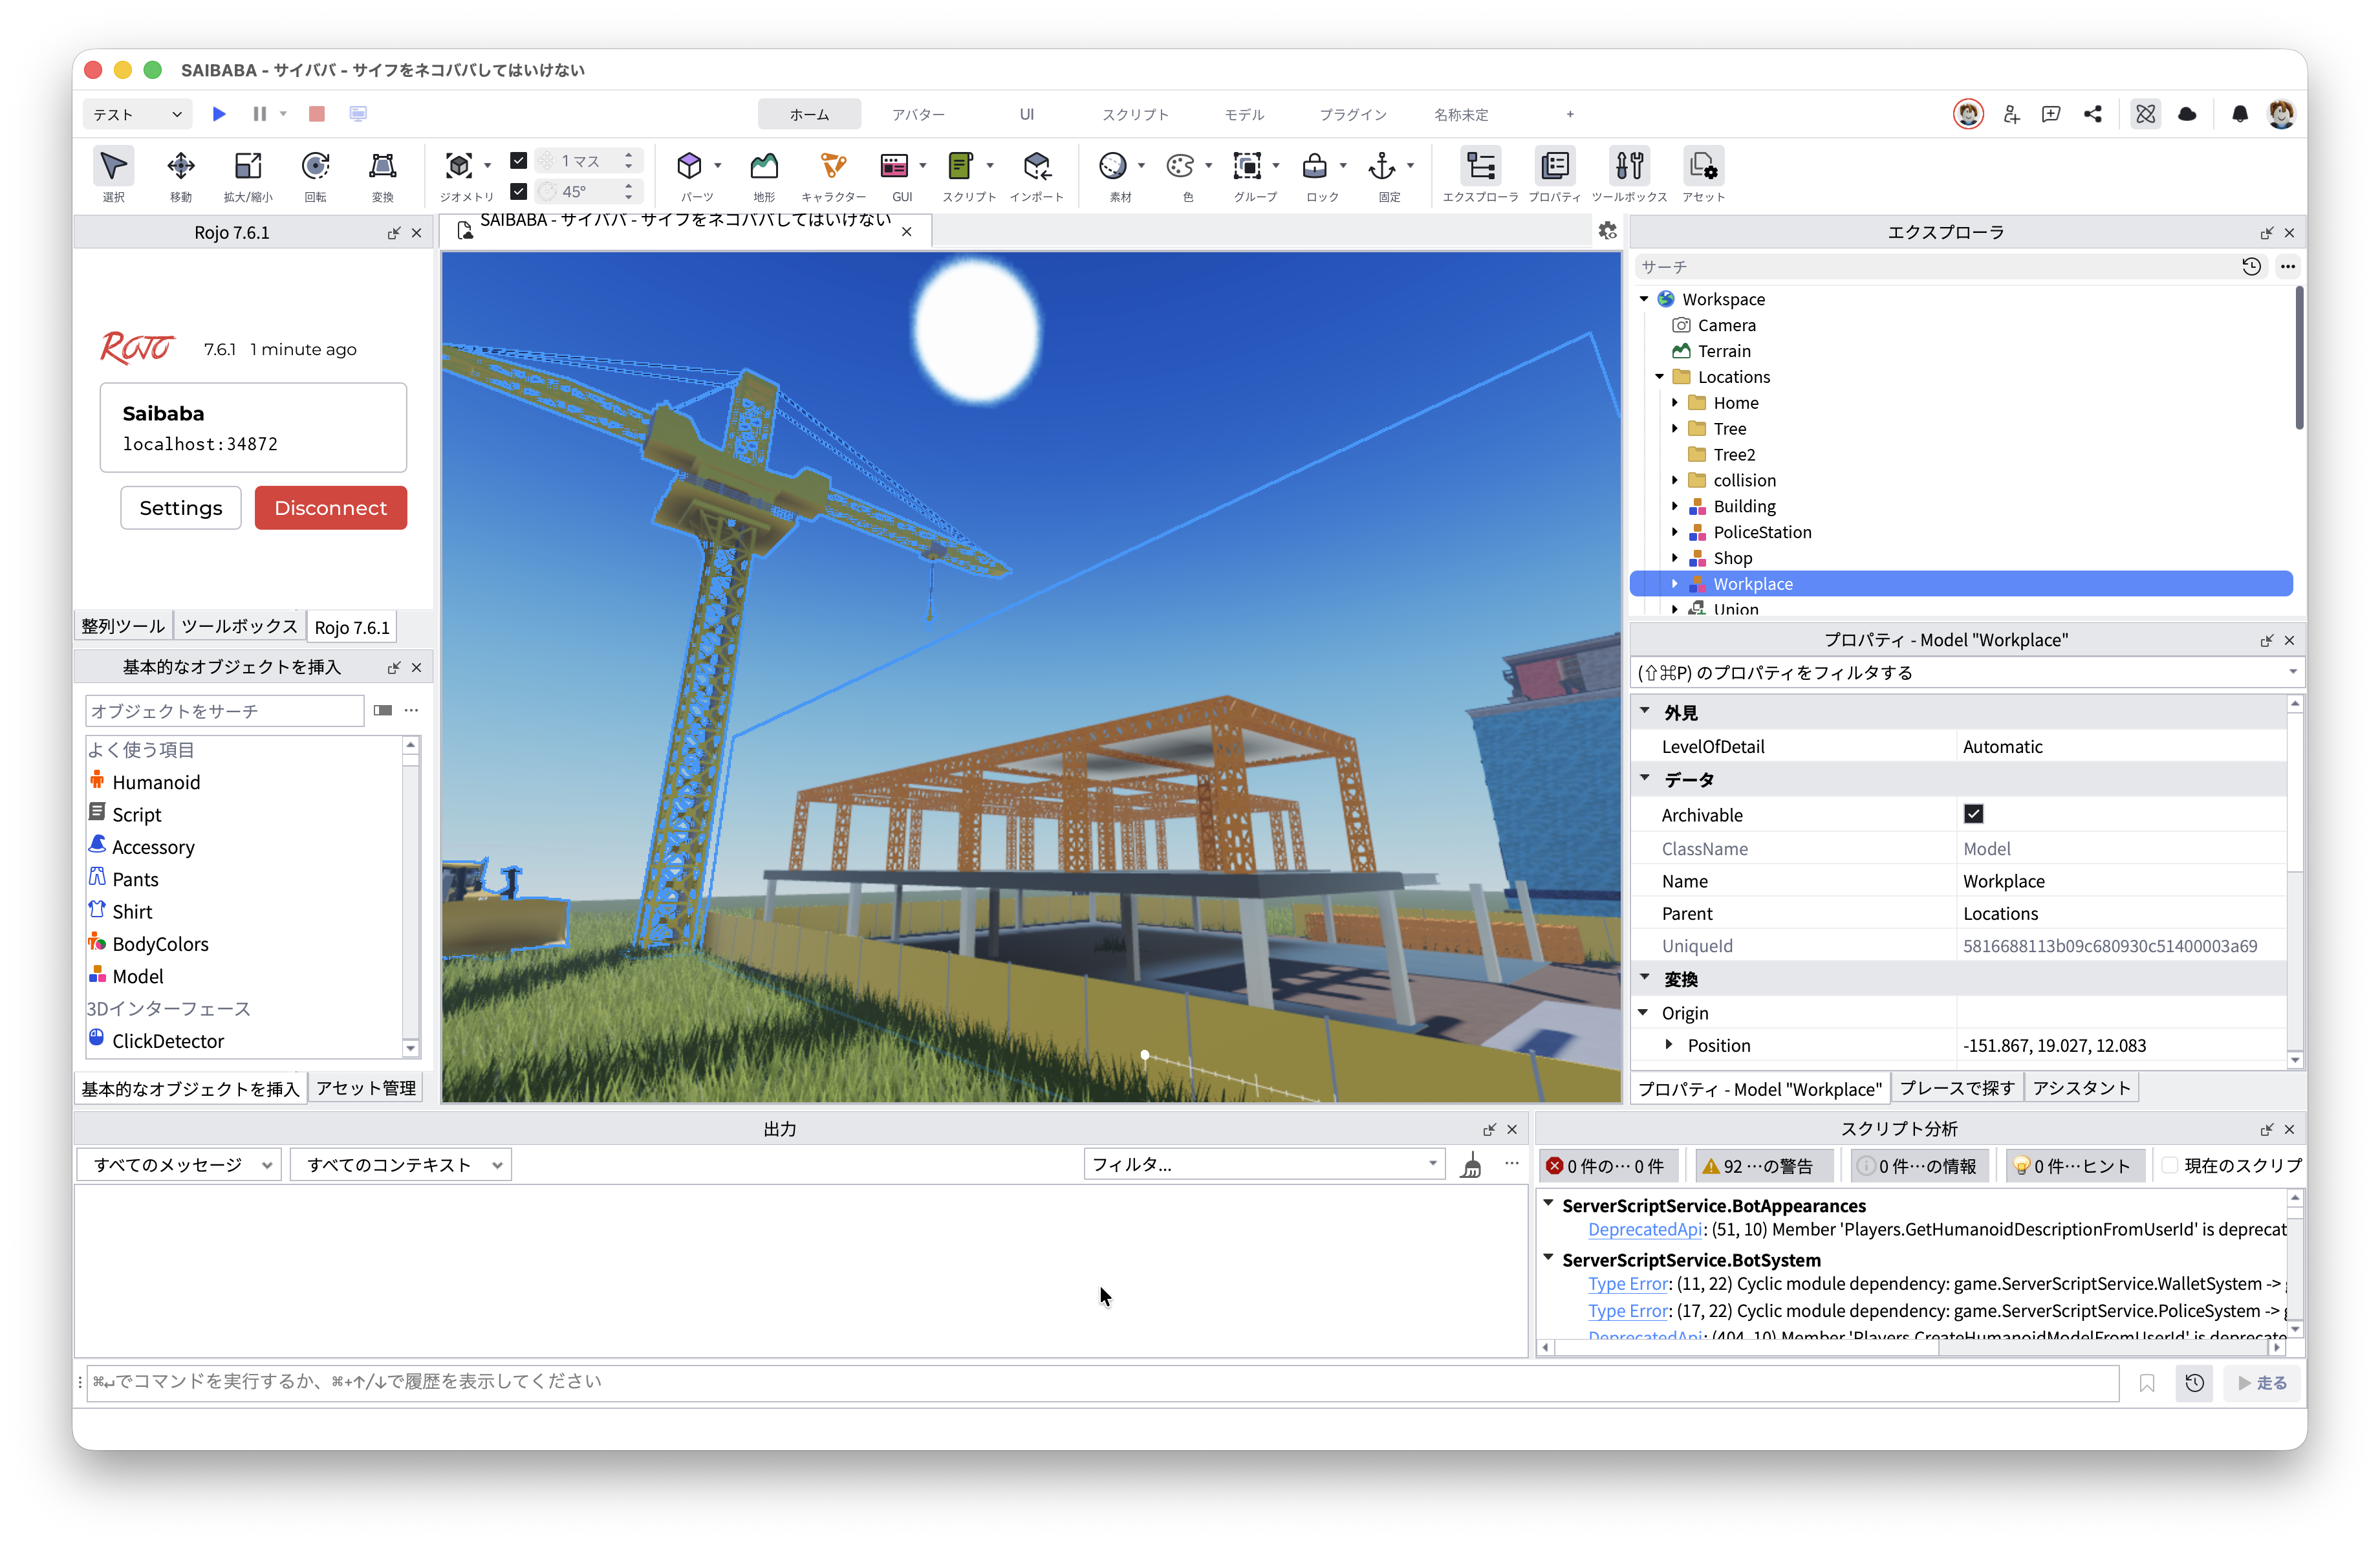Click the スクリプト script insert icon
The height and width of the screenshot is (1546, 2380).
coord(961,166)
